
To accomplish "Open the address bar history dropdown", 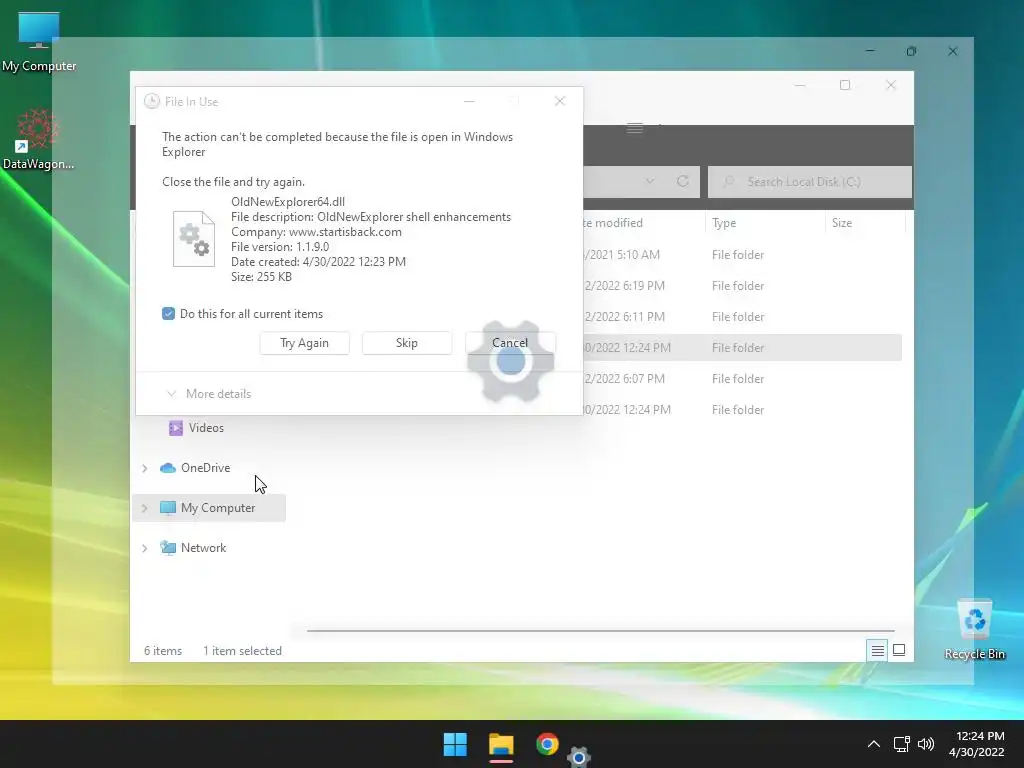I will pos(650,181).
